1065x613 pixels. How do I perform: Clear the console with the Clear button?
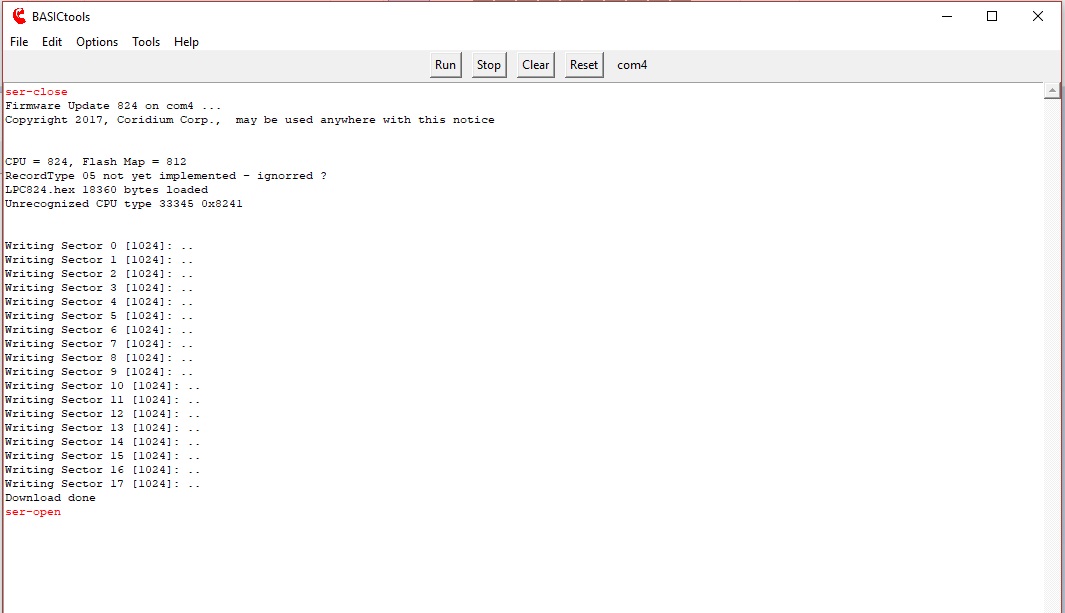535,65
